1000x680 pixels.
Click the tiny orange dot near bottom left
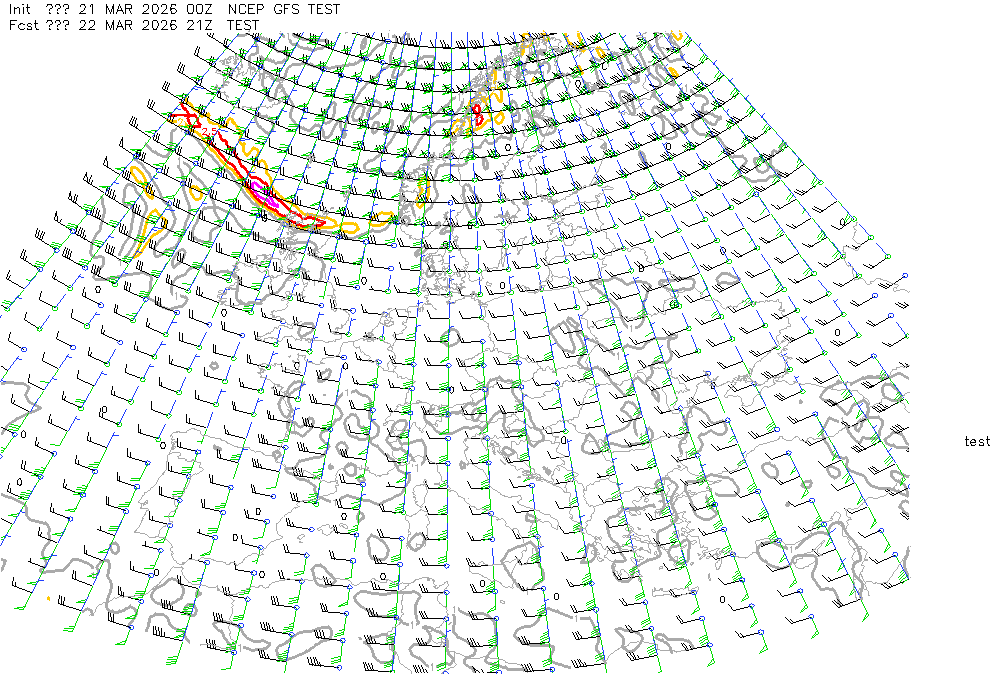tap(49, 598)
